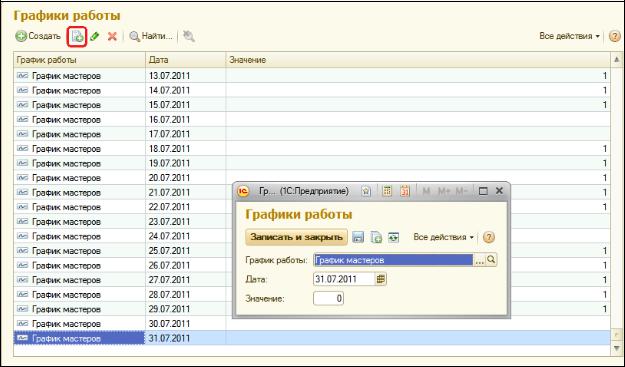
Task: Click the Значение input field
Action: click(x=328, y=298)
